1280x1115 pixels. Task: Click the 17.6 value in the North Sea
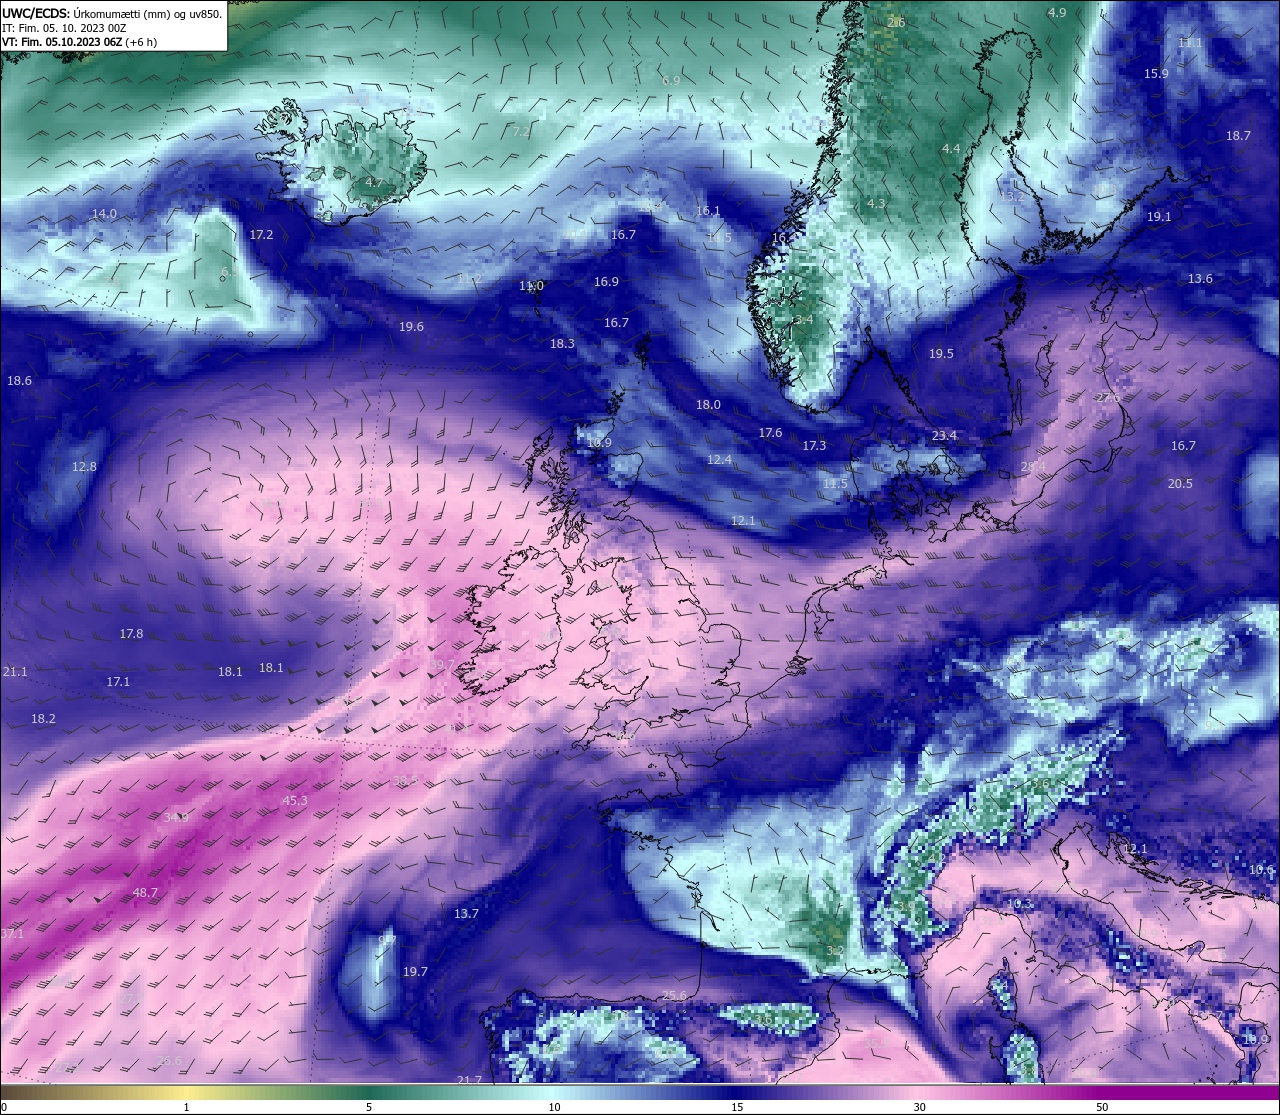tap(770, 432)
